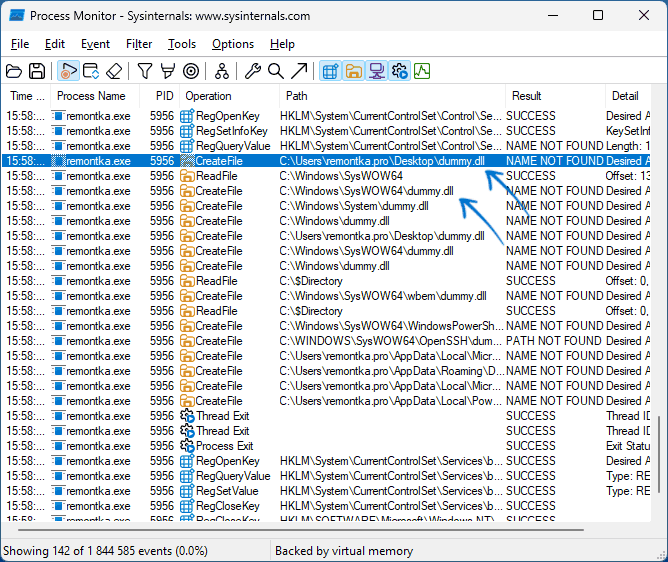Open the Event menu

click(x=95, y=44)
